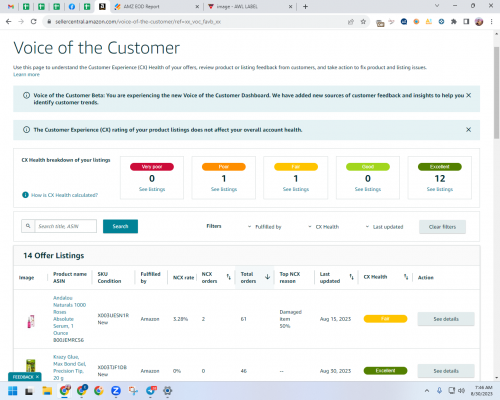The width and height of the screenshot is (500, 400).
Task: Show hidden system tray icons
Action: pyautogui.click(x=427, y=391)
